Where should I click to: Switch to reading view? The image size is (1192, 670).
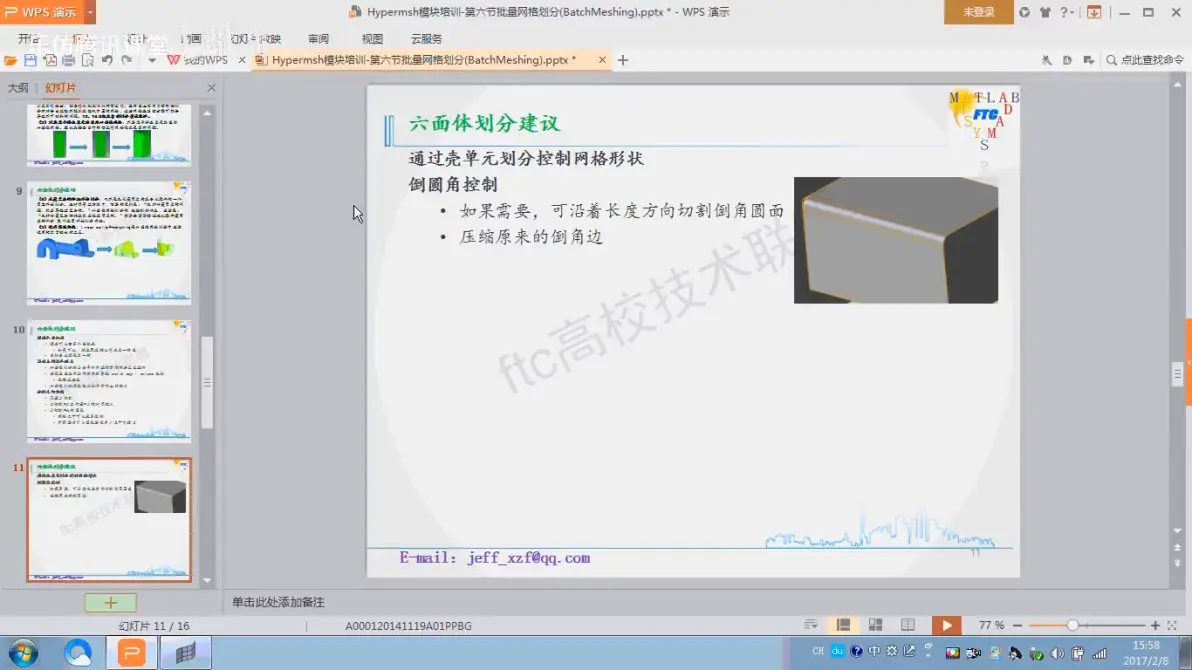[908, 625]
